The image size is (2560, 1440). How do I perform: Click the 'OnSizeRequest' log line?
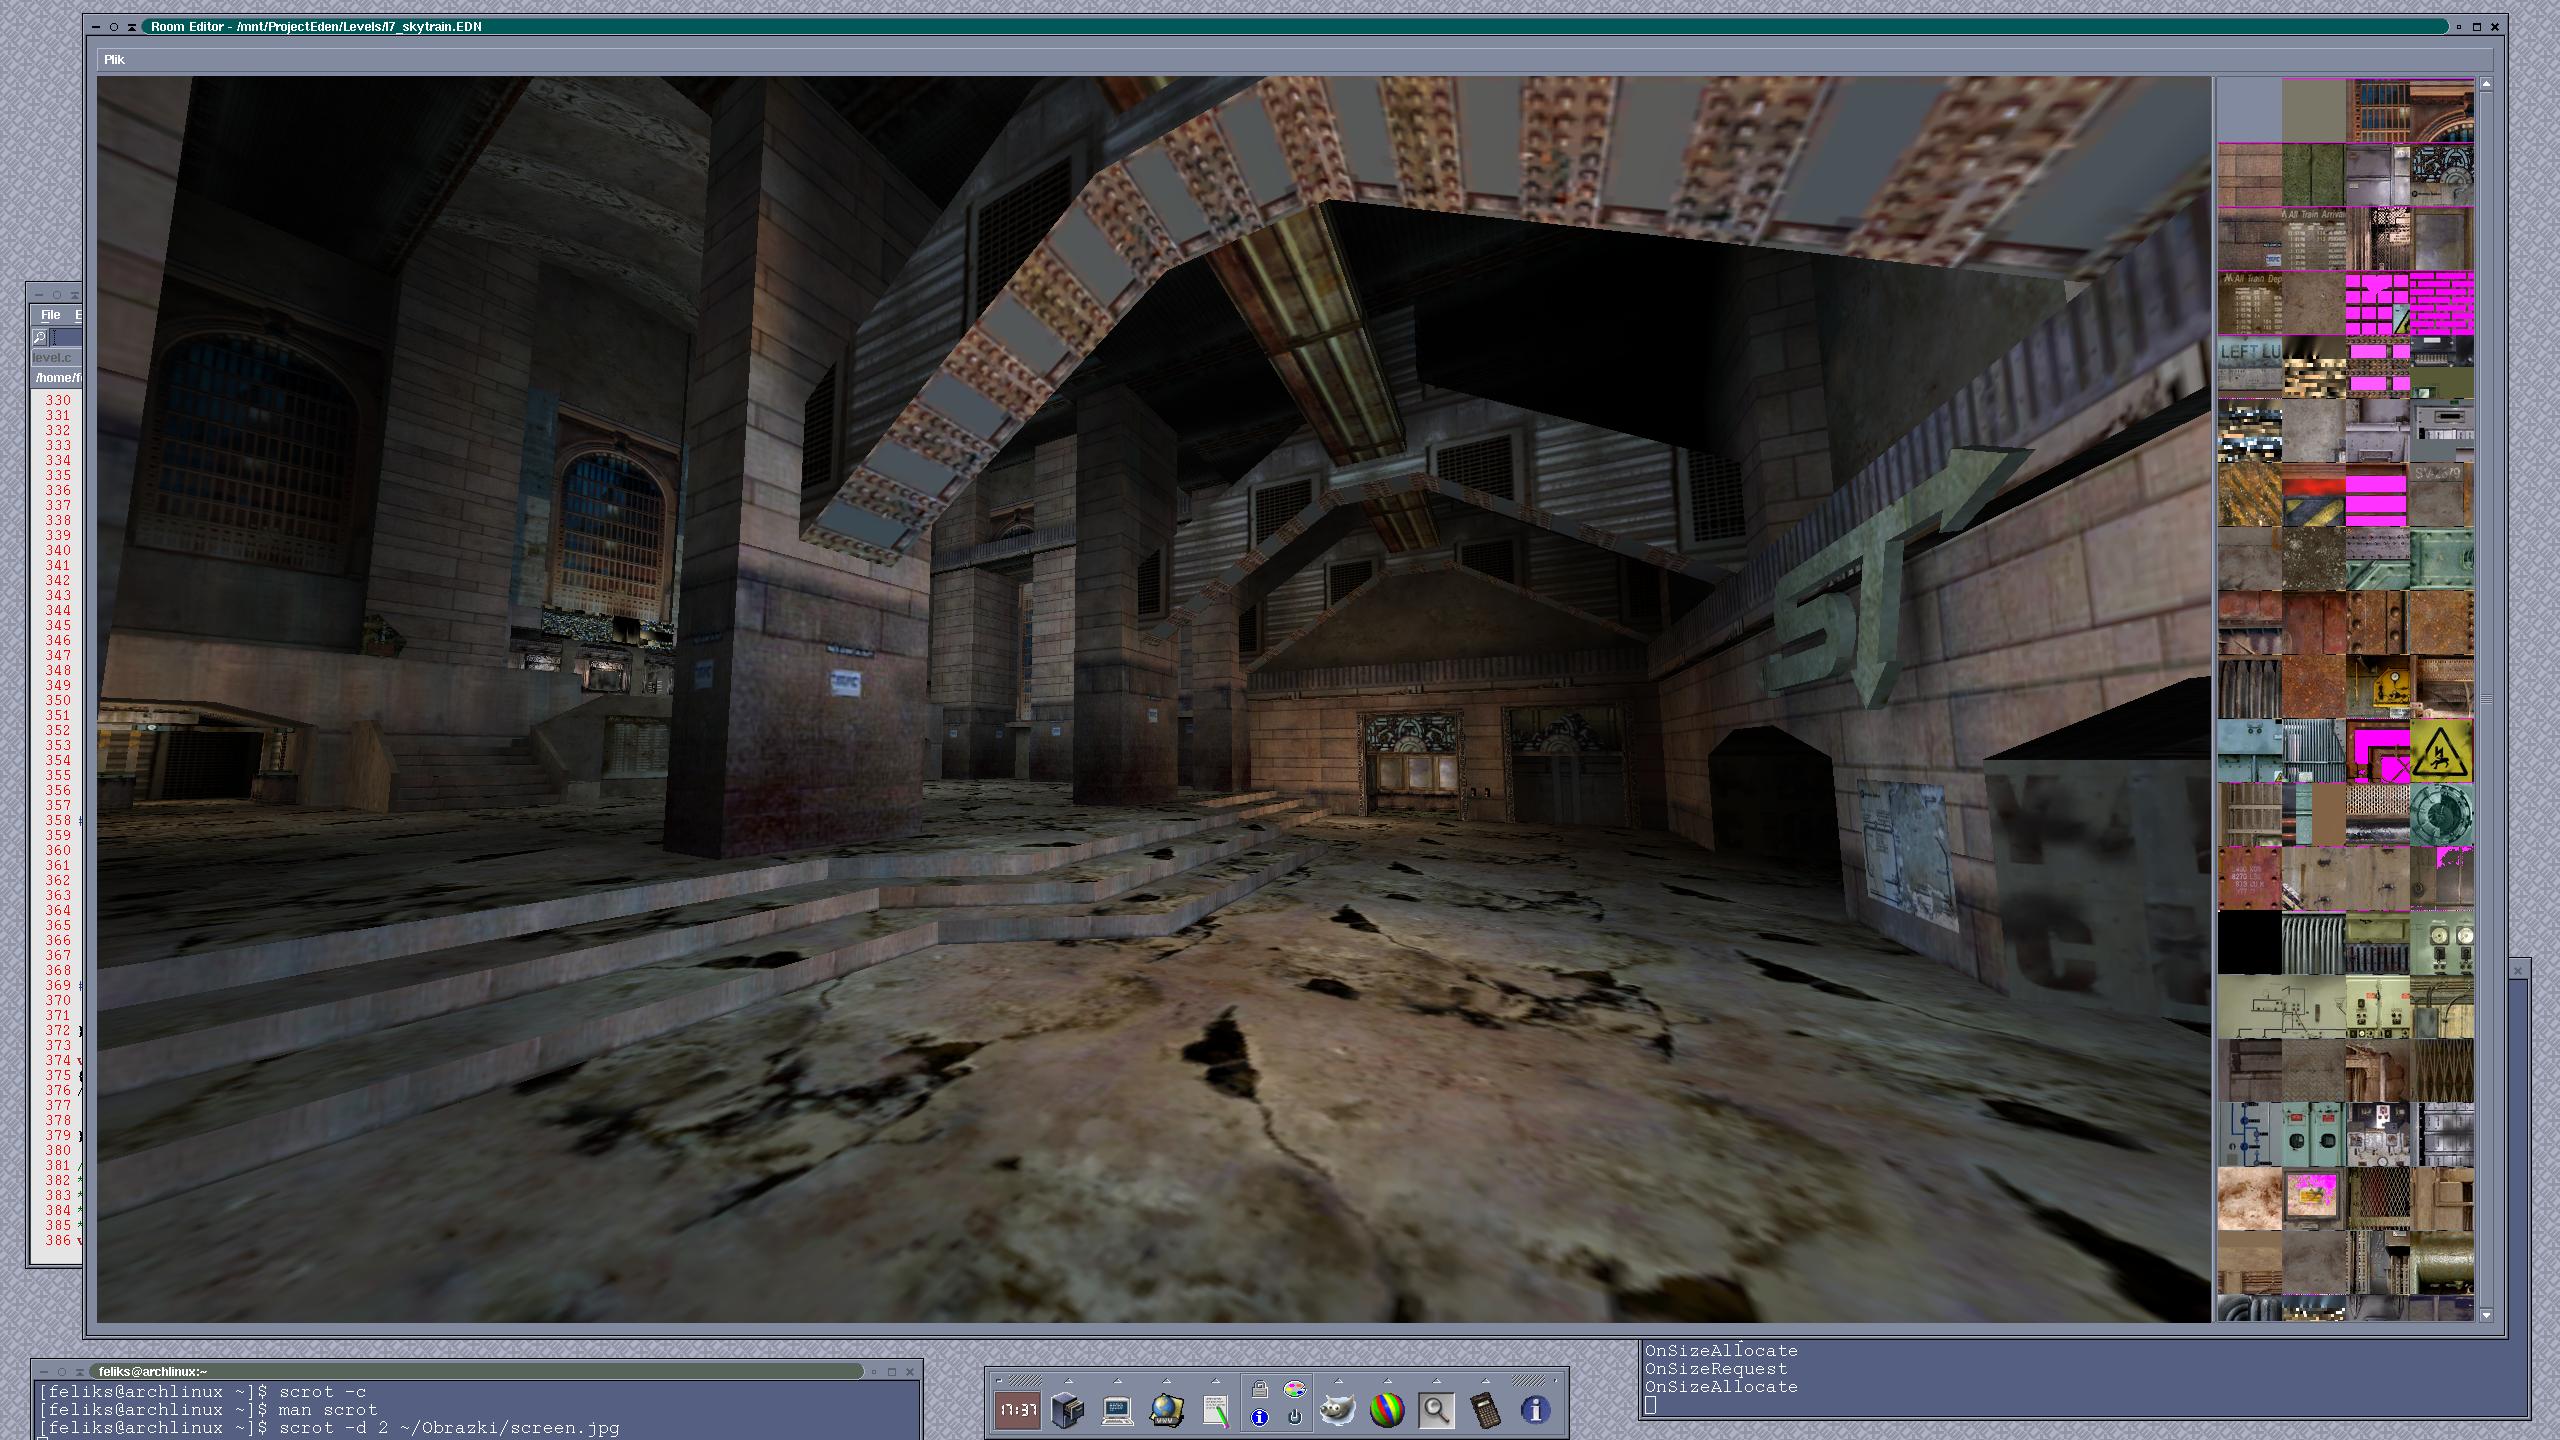[1716, 1369]
